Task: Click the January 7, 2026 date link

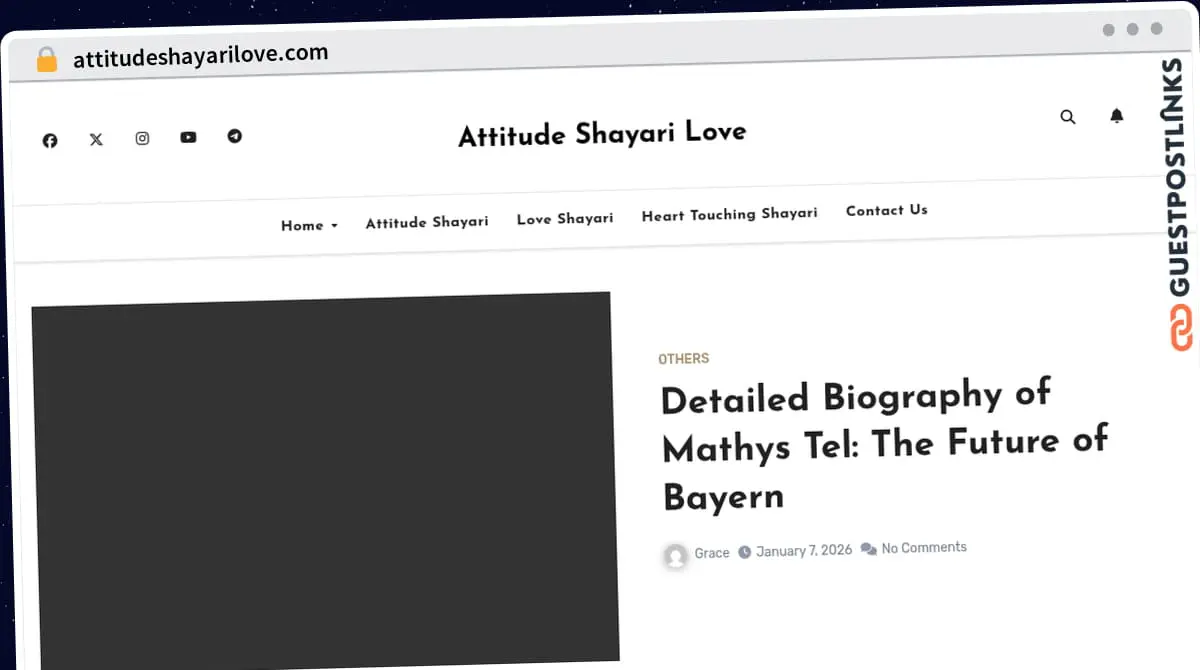Action: point(804,550)
